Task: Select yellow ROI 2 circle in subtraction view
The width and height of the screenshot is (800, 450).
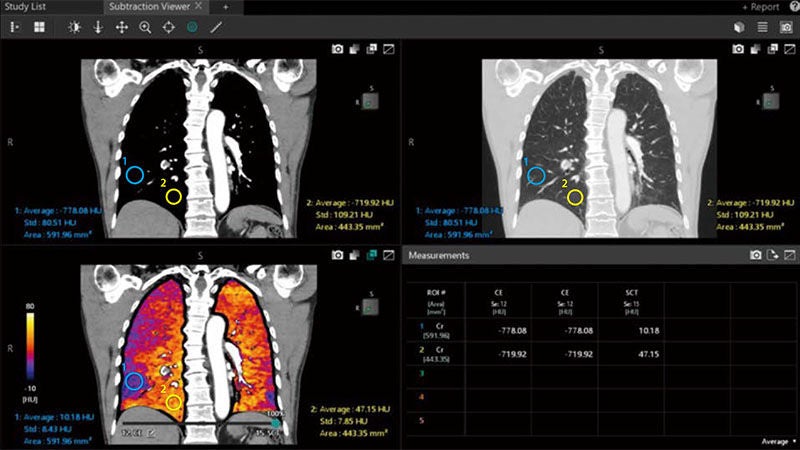Action: [x=173, y=403]
